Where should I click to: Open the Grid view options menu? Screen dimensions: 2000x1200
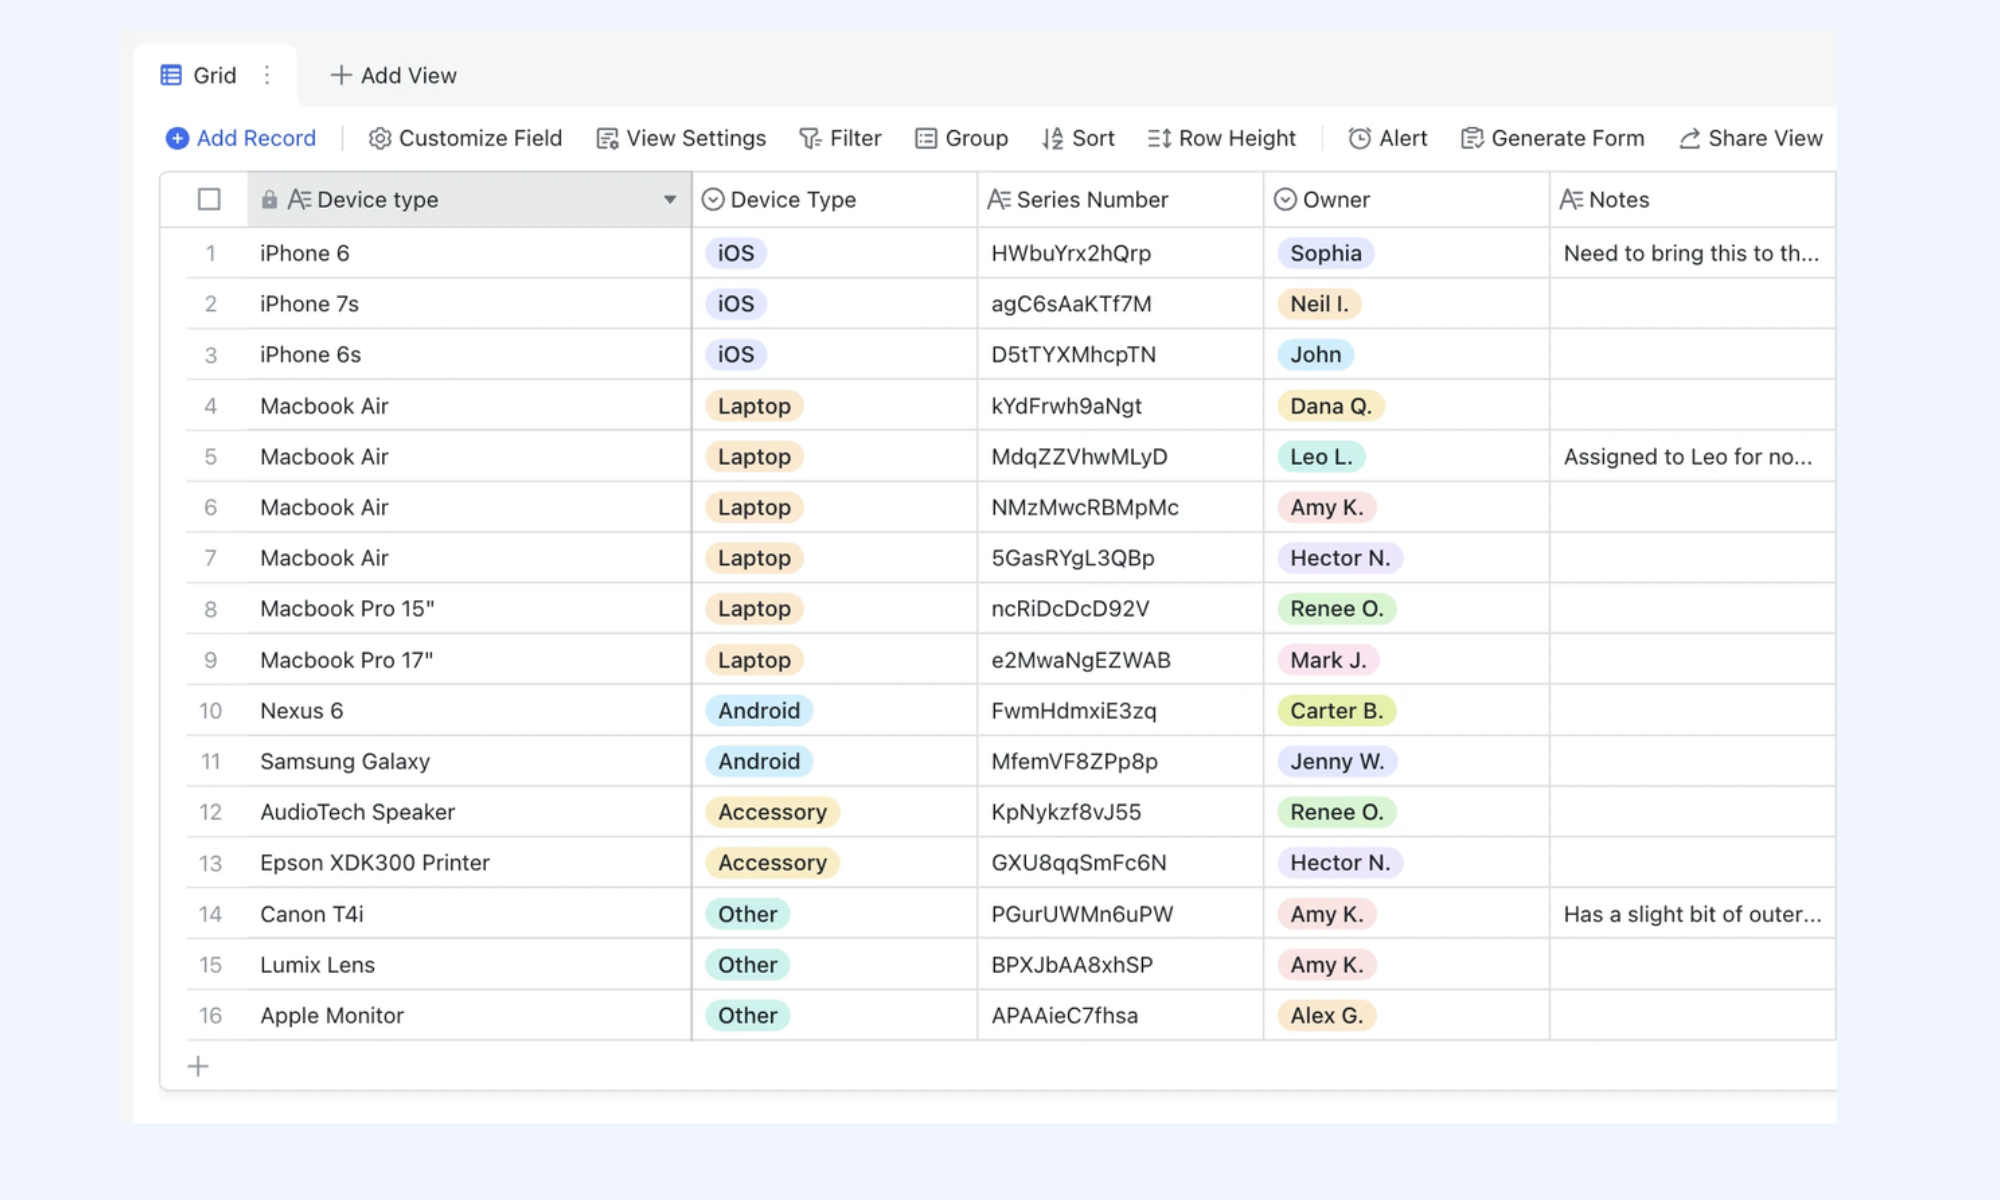tap(267, 75)
